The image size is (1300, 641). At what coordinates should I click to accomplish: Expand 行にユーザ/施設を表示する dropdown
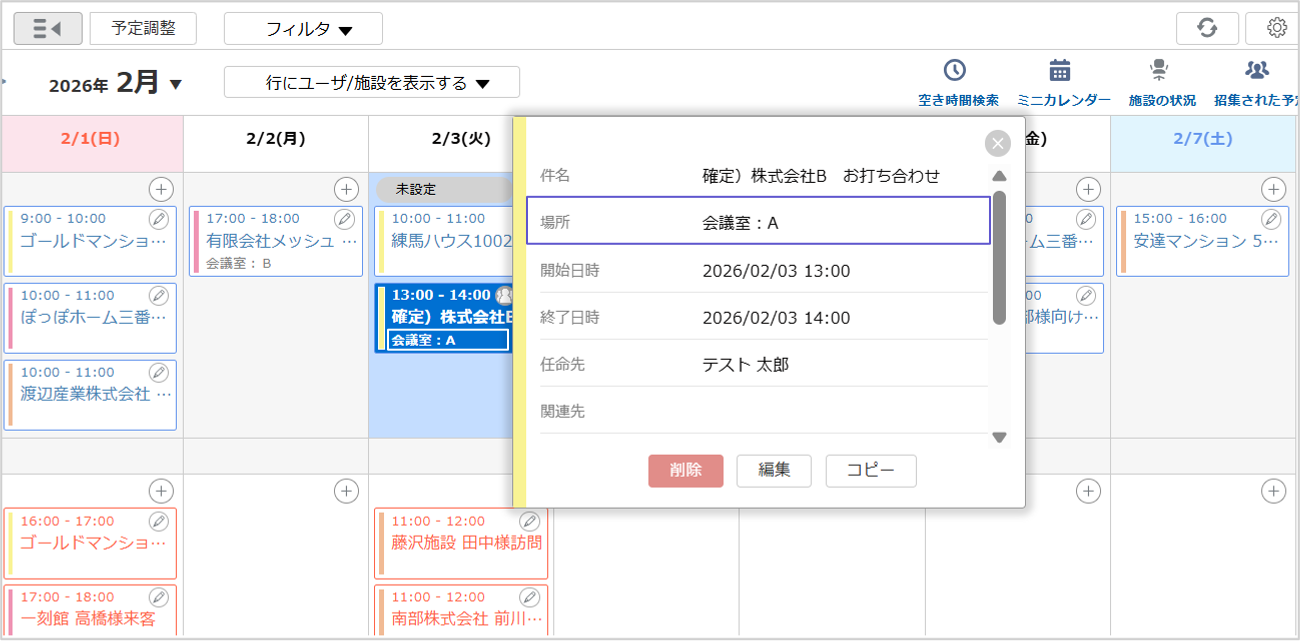pyautogui.click(x=371, y=83)
